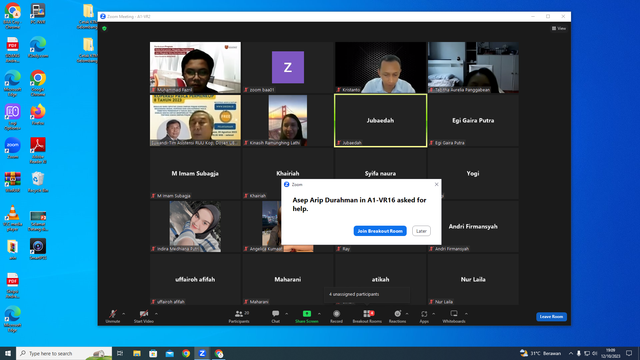
Task: Open Zoom desktop shortcut
Action: 13,148
